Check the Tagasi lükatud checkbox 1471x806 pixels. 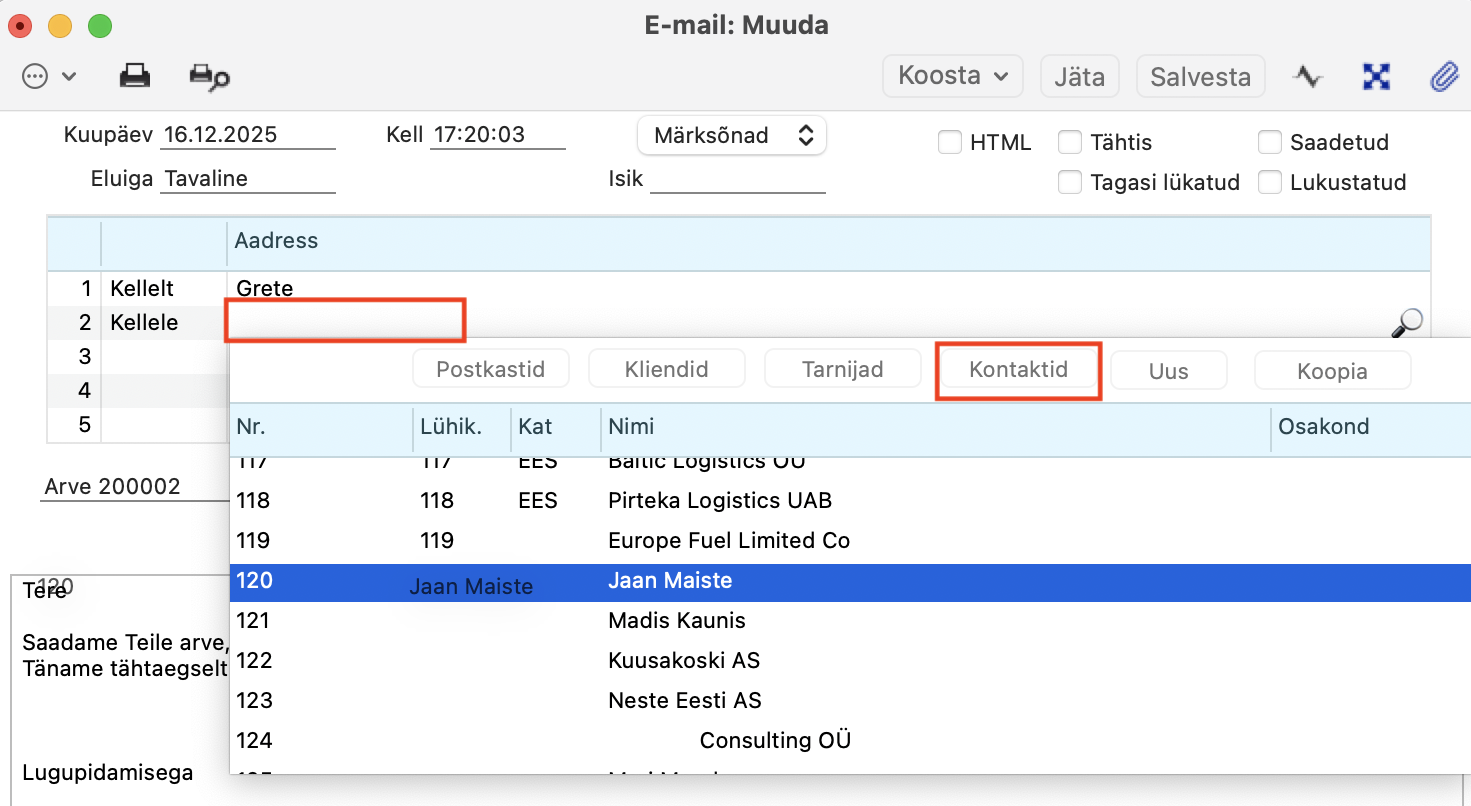[x=1070, y=183]
